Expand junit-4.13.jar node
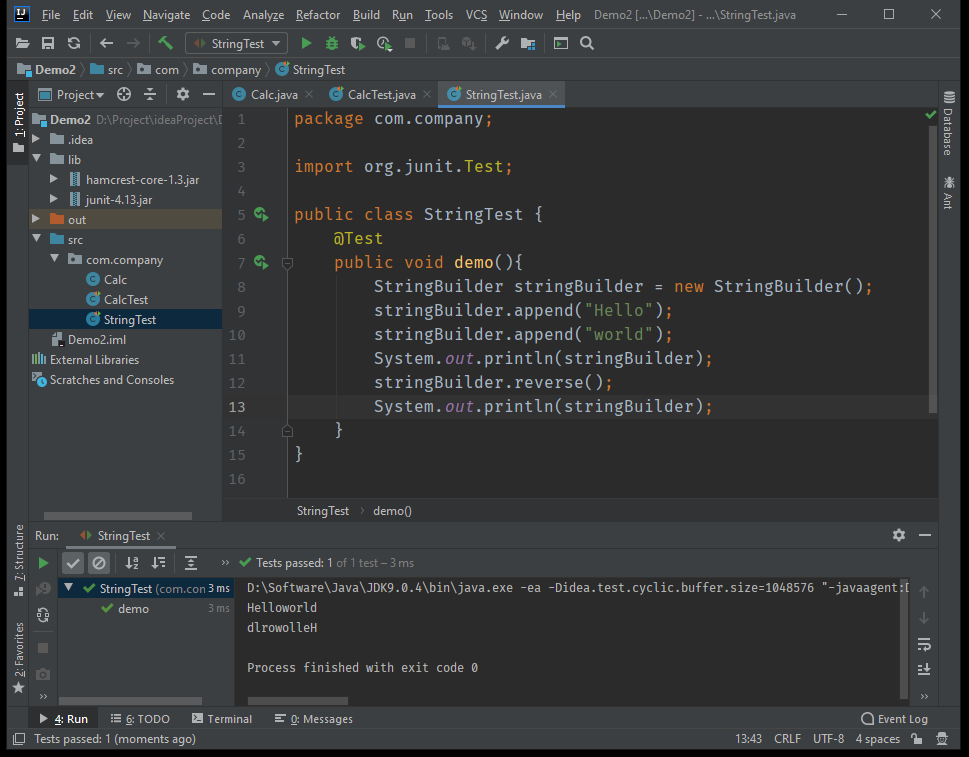969x757 pixels. coord(54,199)
